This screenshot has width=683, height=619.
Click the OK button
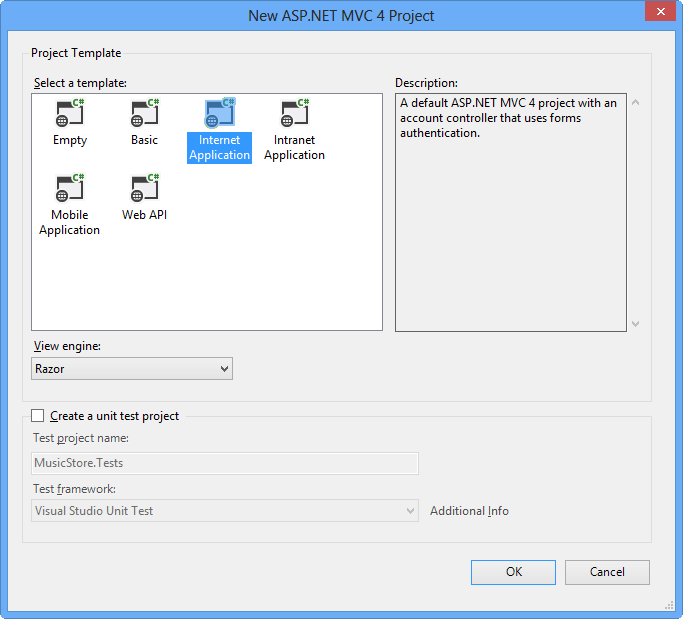click(x=513, y=572)
